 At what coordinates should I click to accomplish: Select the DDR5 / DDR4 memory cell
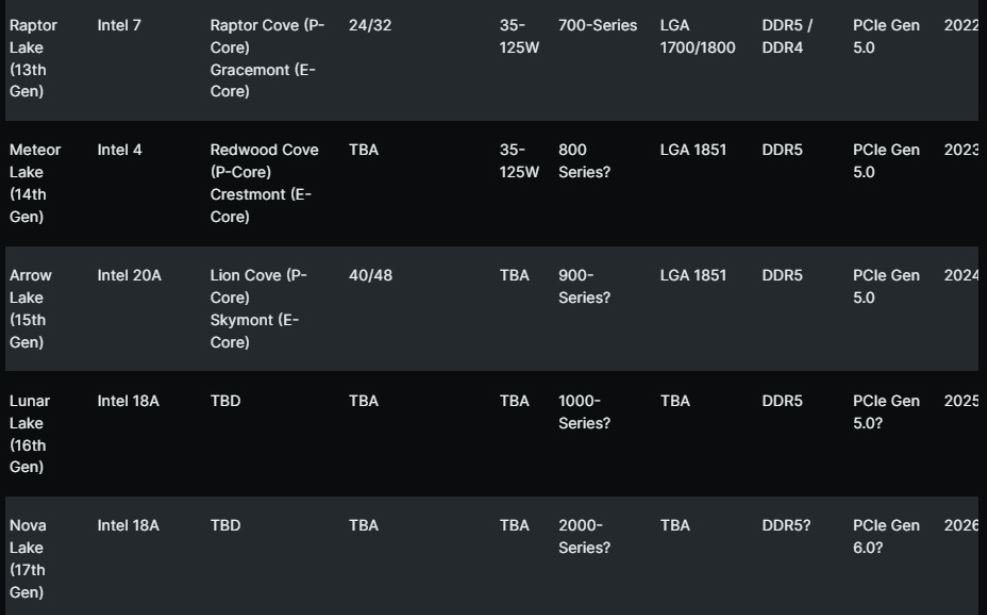(x=787, y=37)
